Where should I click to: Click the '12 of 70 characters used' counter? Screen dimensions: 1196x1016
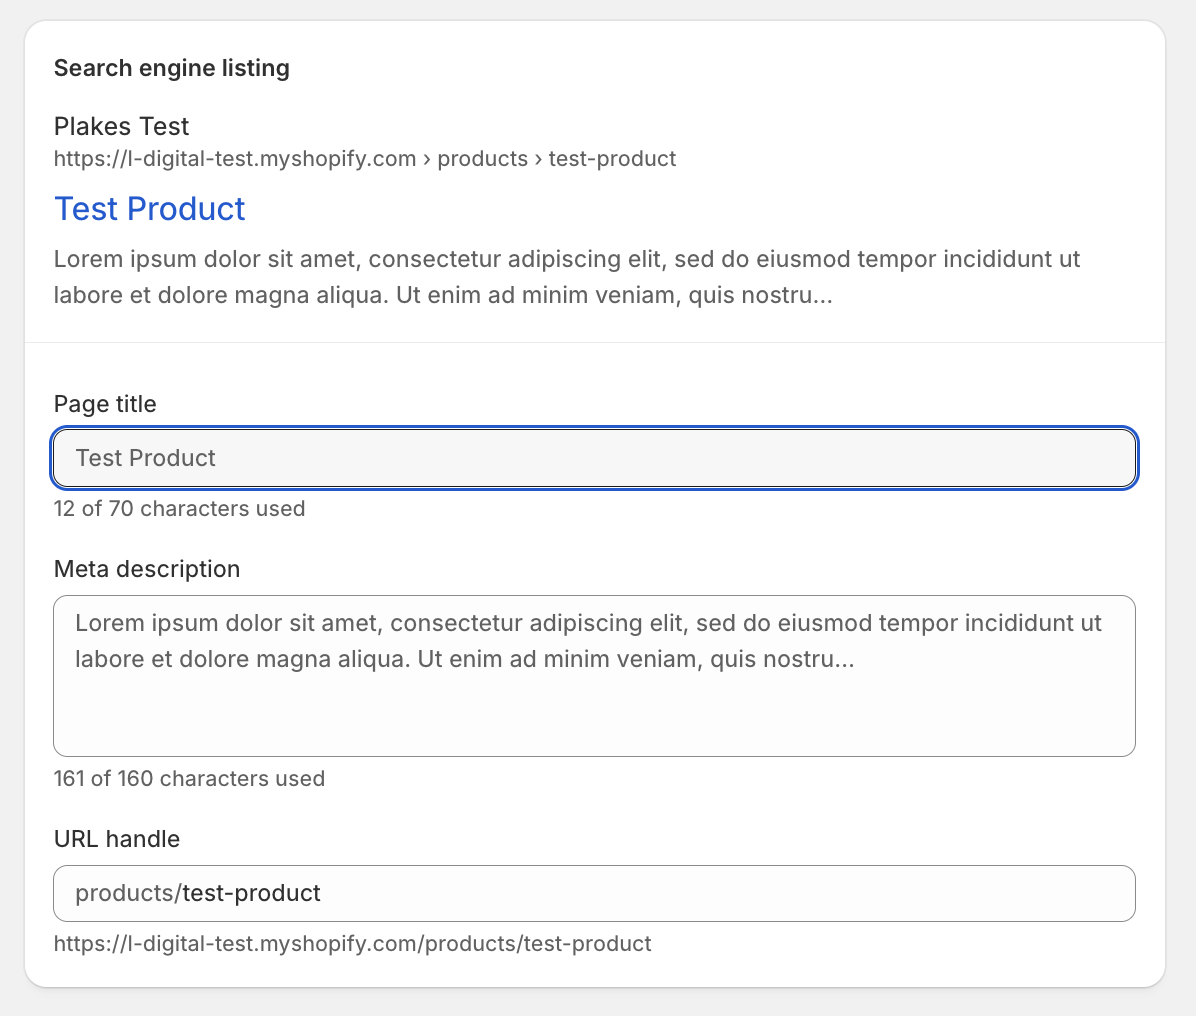coord(179,509)
